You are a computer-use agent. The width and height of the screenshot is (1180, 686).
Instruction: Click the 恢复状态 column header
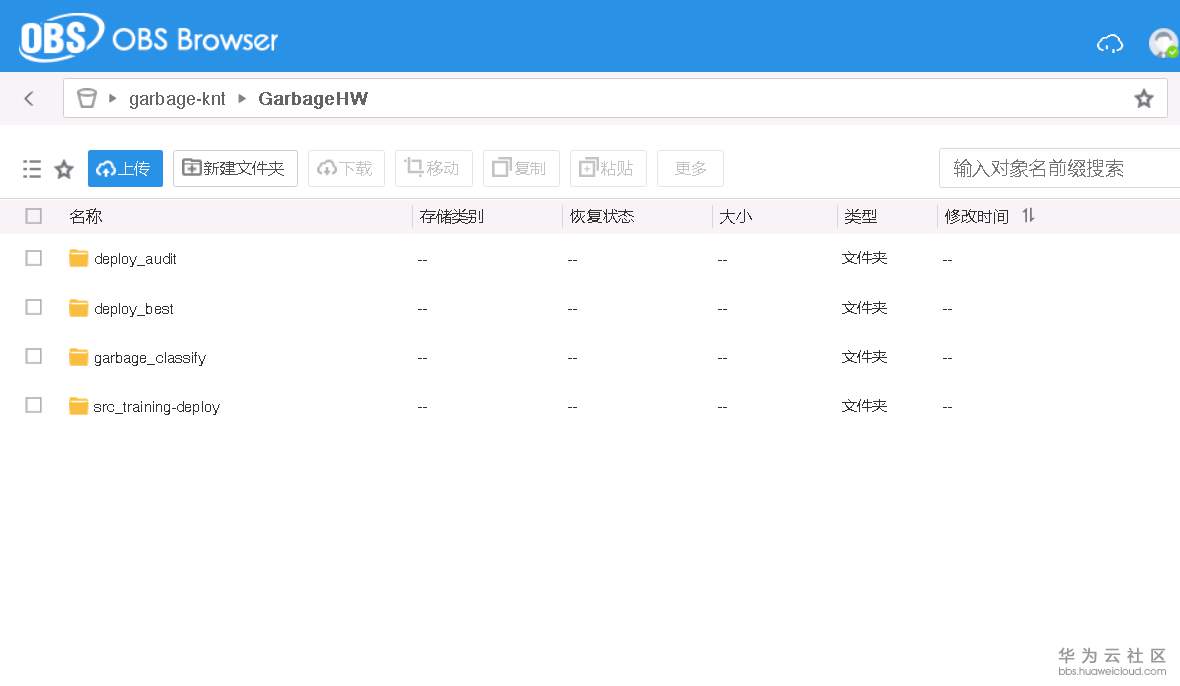602,217
